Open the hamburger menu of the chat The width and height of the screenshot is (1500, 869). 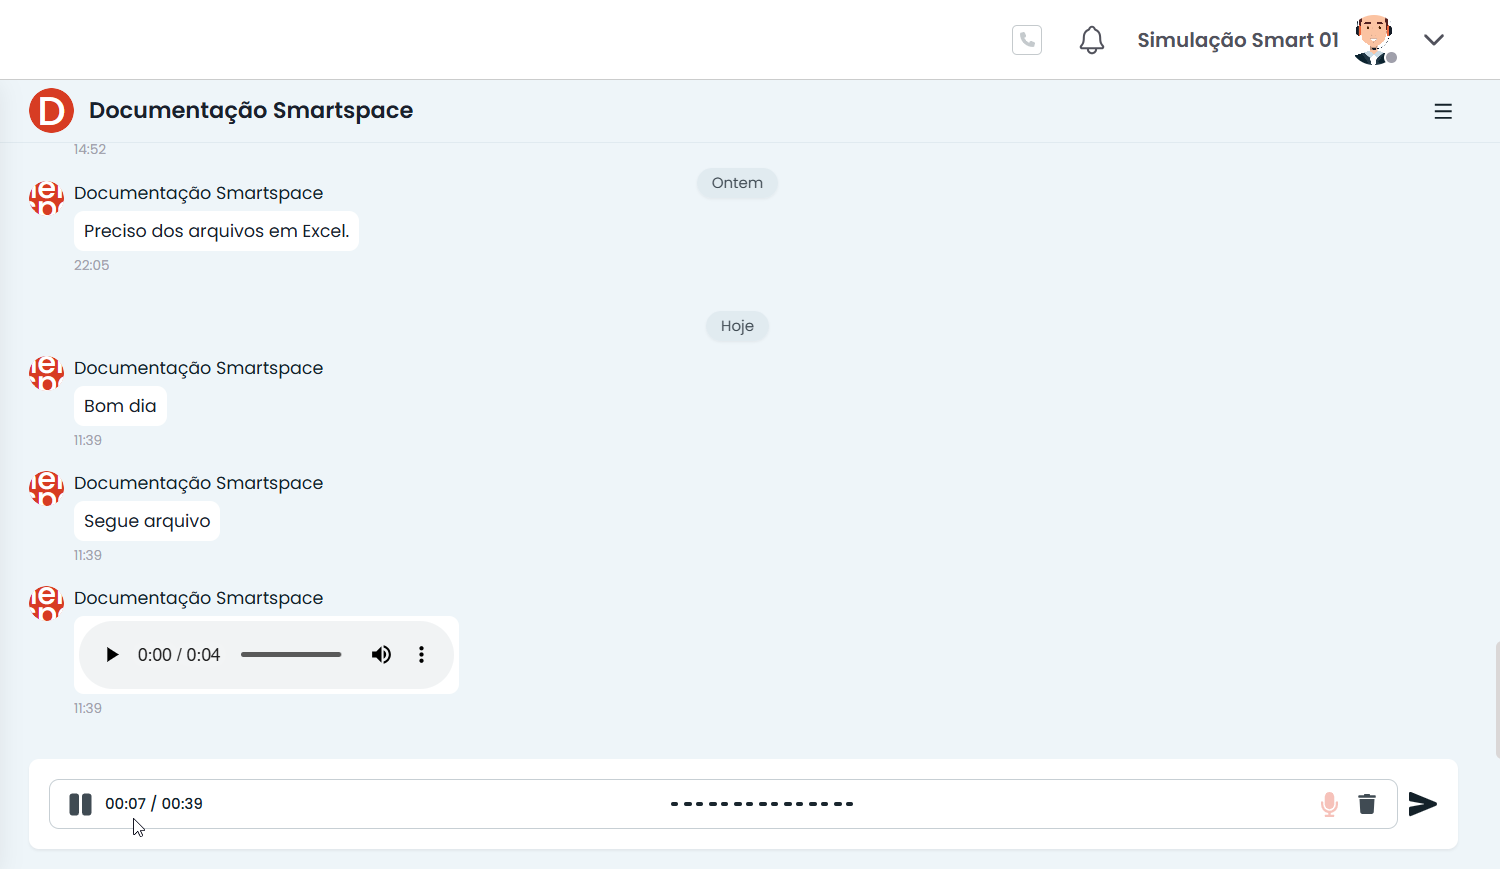[1442, 112]
